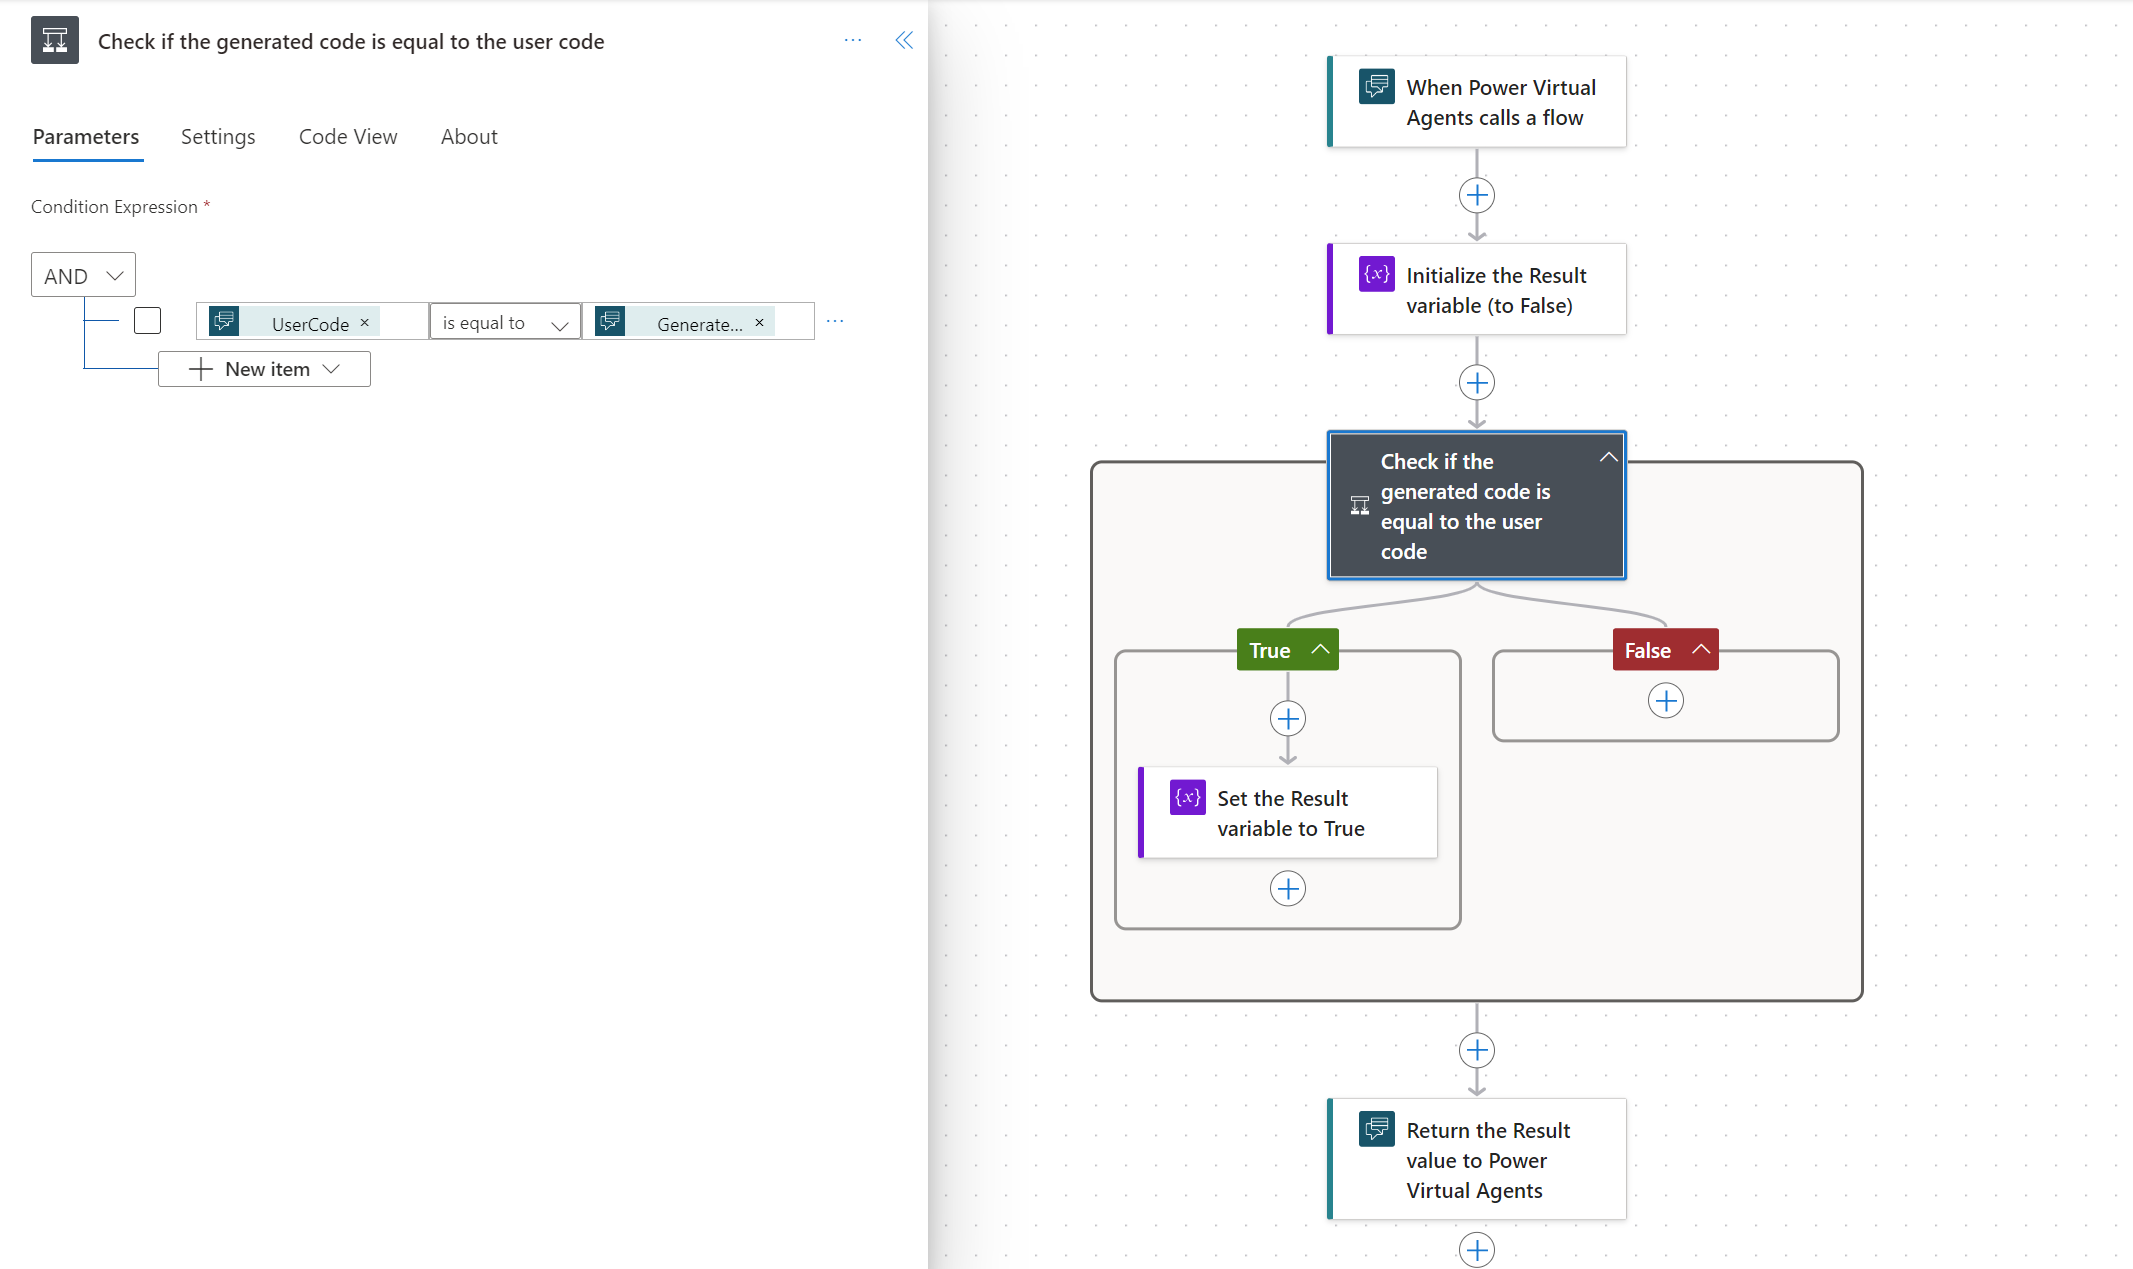Add action at top of True branch

coord(1288,719)
